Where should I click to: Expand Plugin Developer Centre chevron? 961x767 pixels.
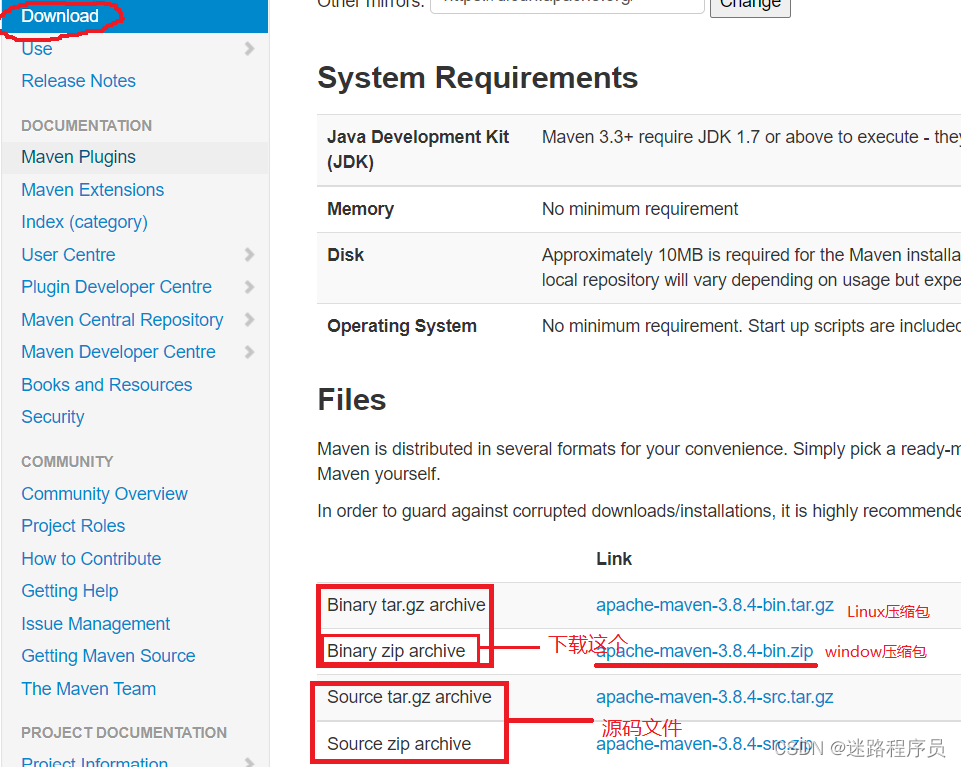(x=249, y=287)
